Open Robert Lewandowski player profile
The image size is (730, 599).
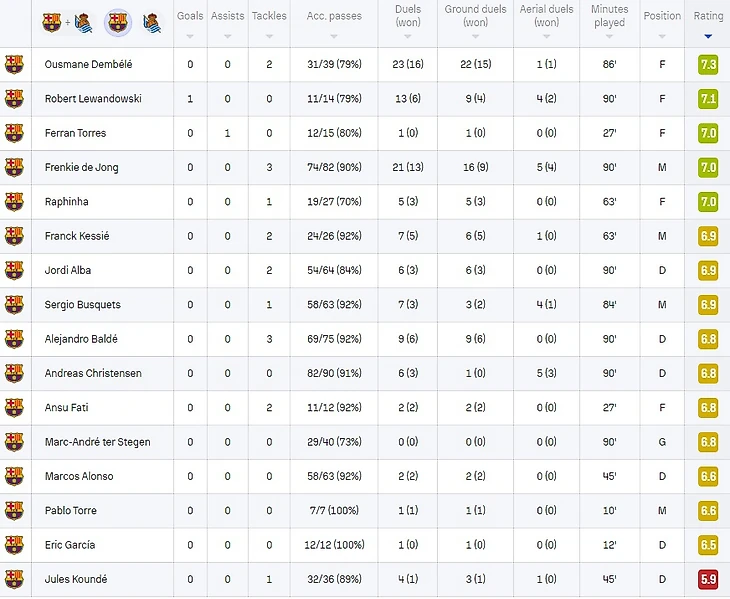click(x=93, y=99)
